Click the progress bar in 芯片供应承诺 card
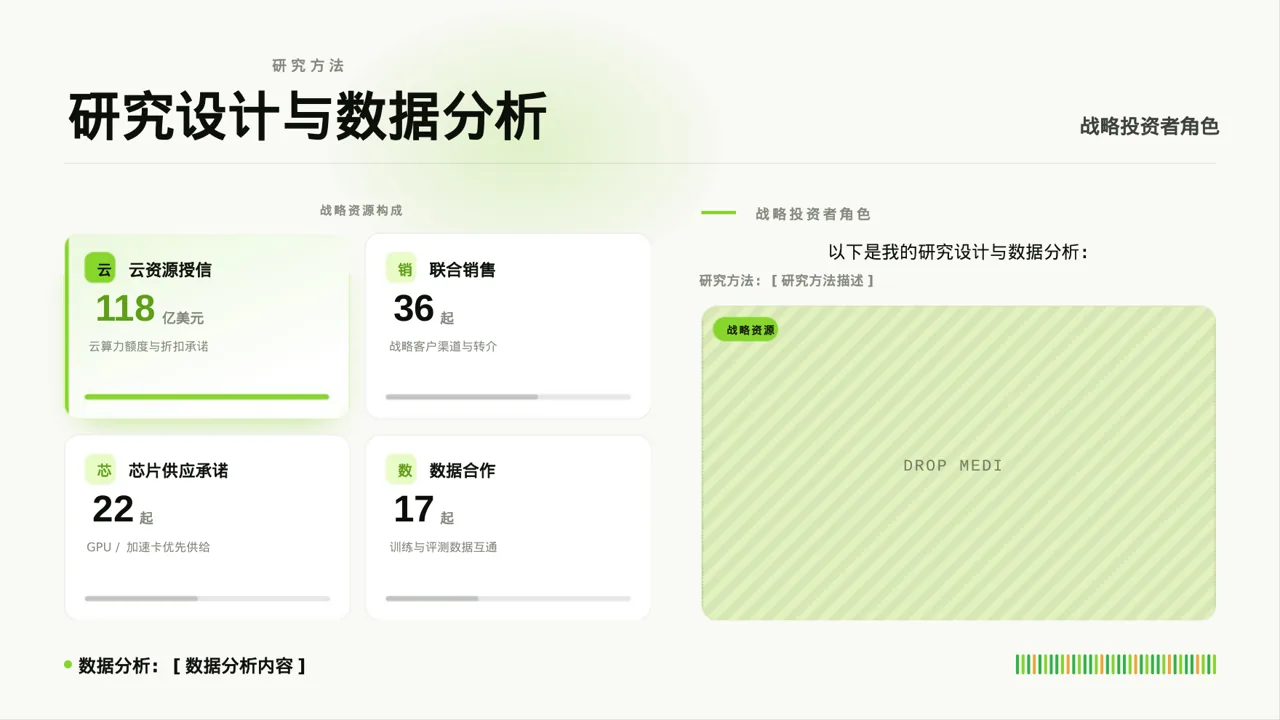The height and width of the screenshot is (720, 1280). [x=207, y=598]
